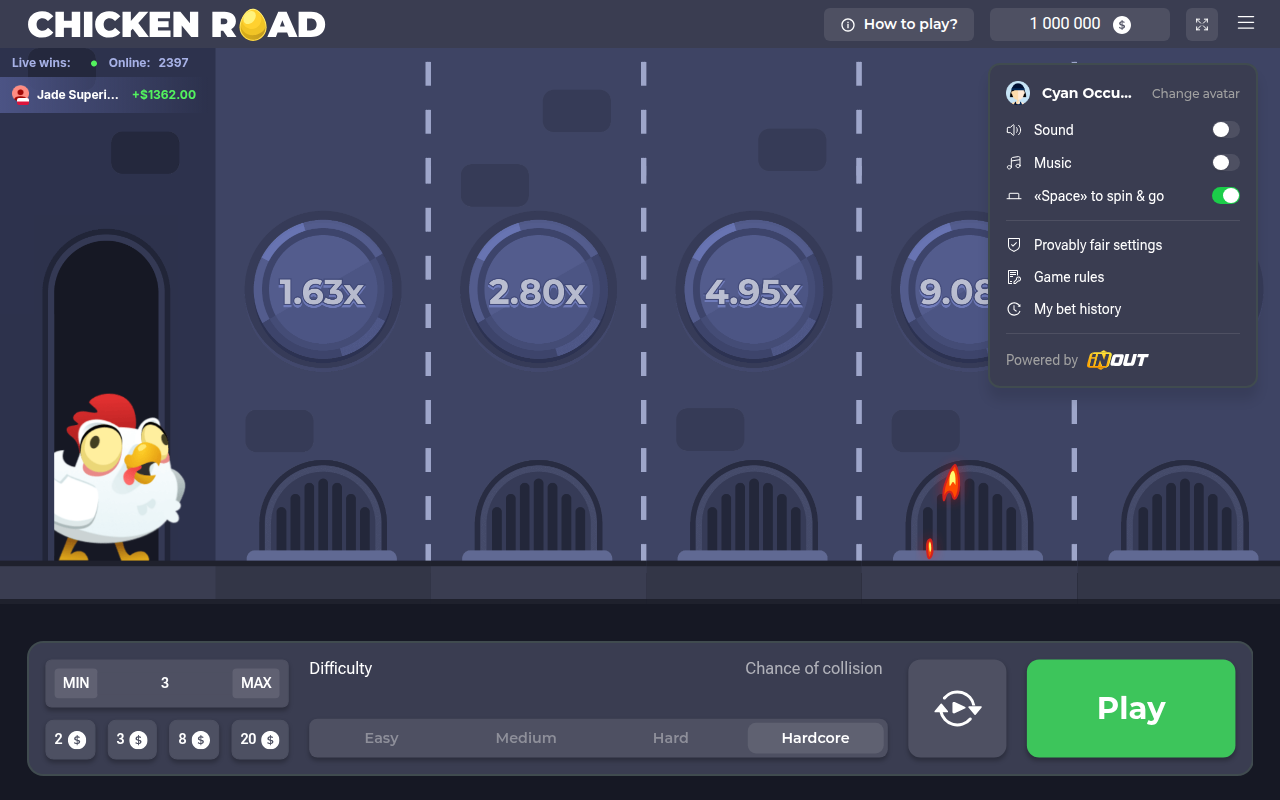1280x800 pixels.
Task: Turn on the Sound toggle
Action: tap(1225, 130)
